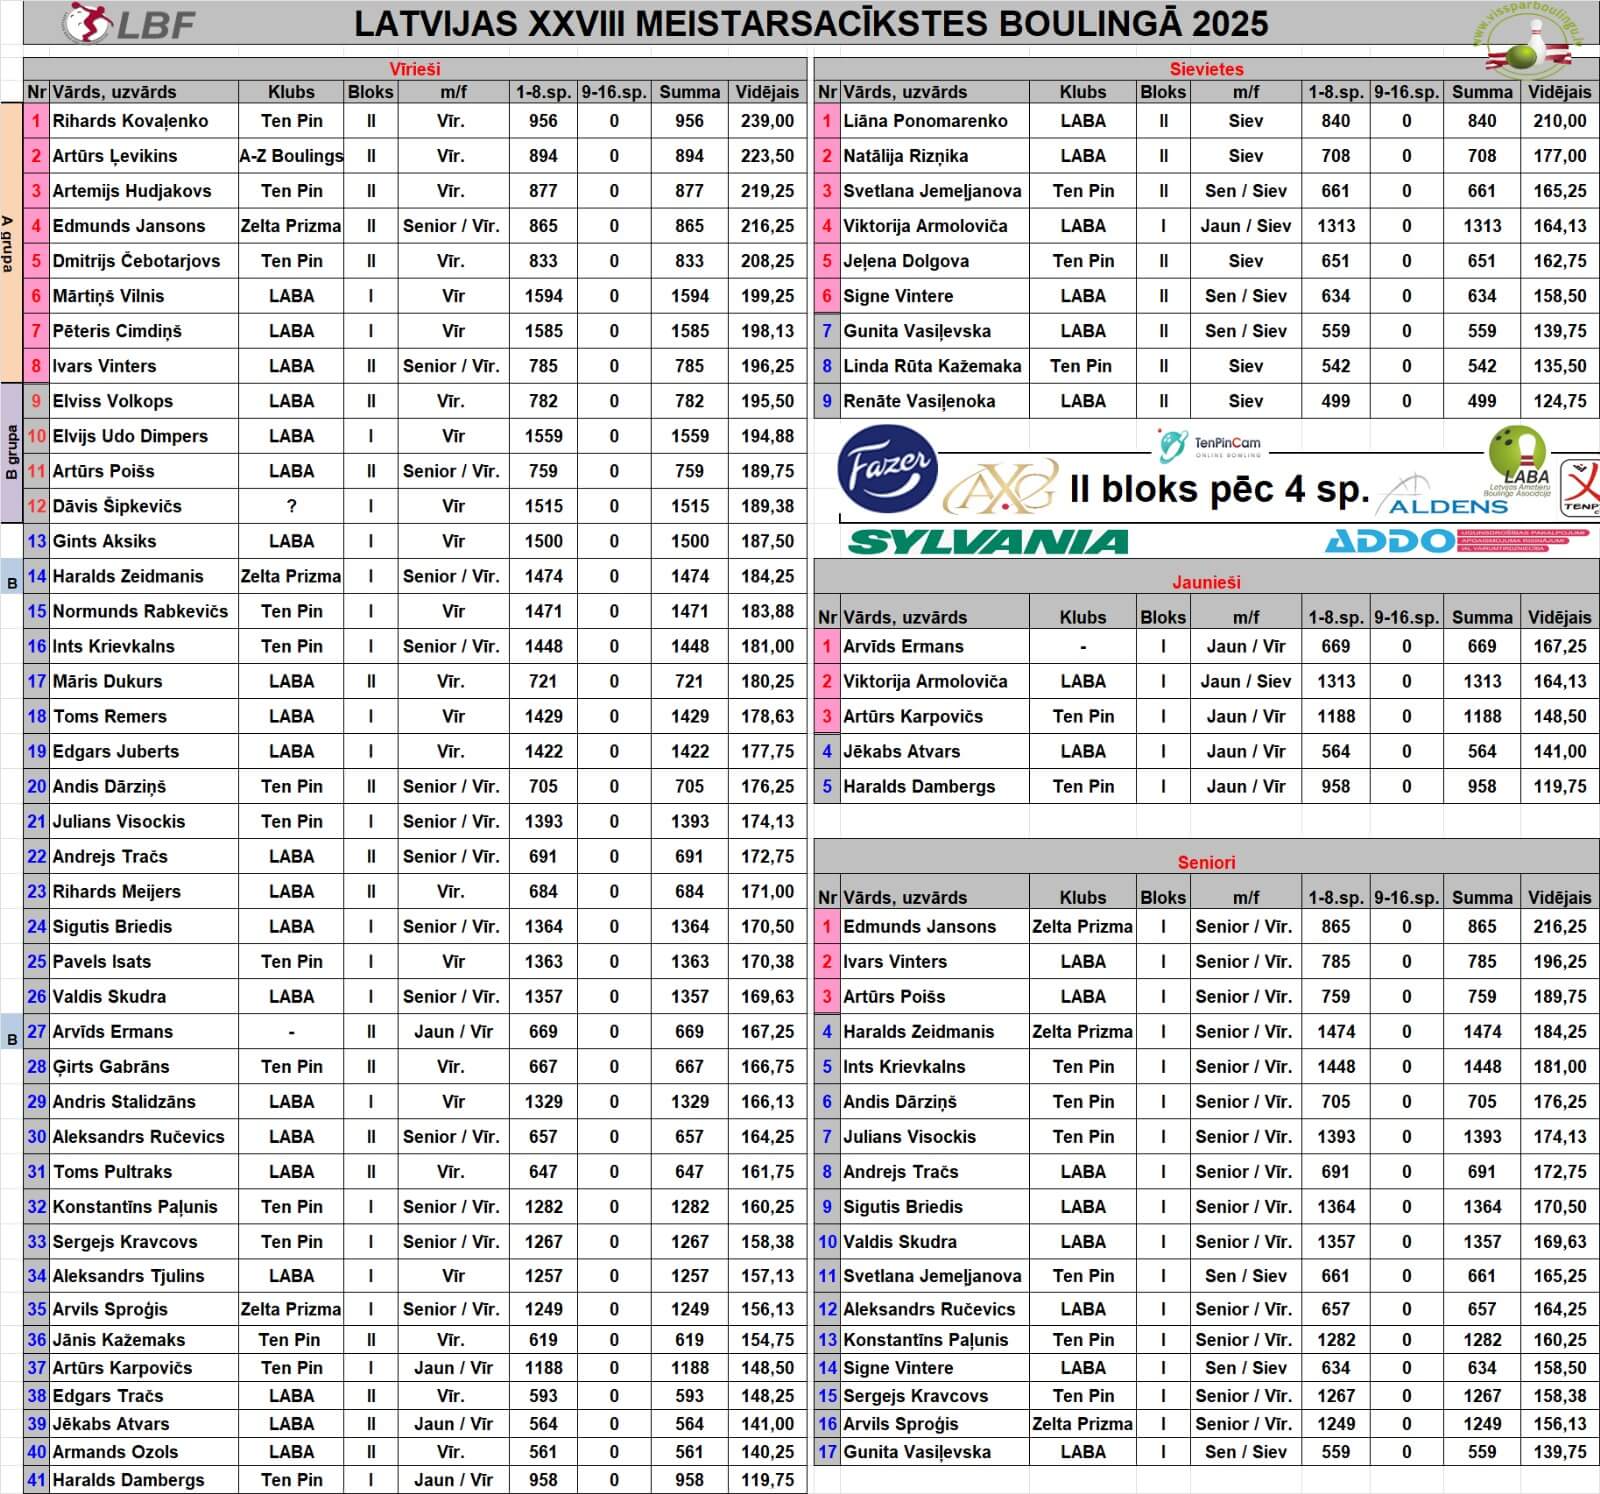Image resolution: width=1600 pixels, height=1494 pixels.
Task: Click the 'II bloks pēc 4 sp.' caption
Action: click(x=1218, y=488)
